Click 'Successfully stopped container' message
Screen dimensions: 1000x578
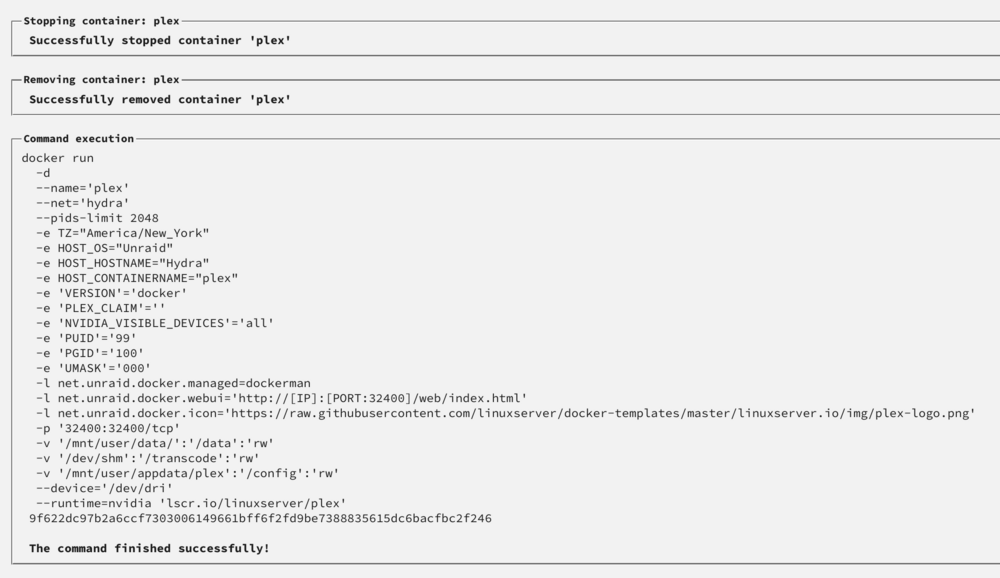[160, 40]
